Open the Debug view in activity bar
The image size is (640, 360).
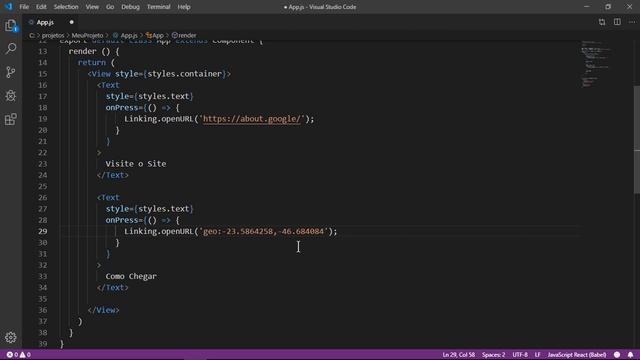[x=11, y=96]
